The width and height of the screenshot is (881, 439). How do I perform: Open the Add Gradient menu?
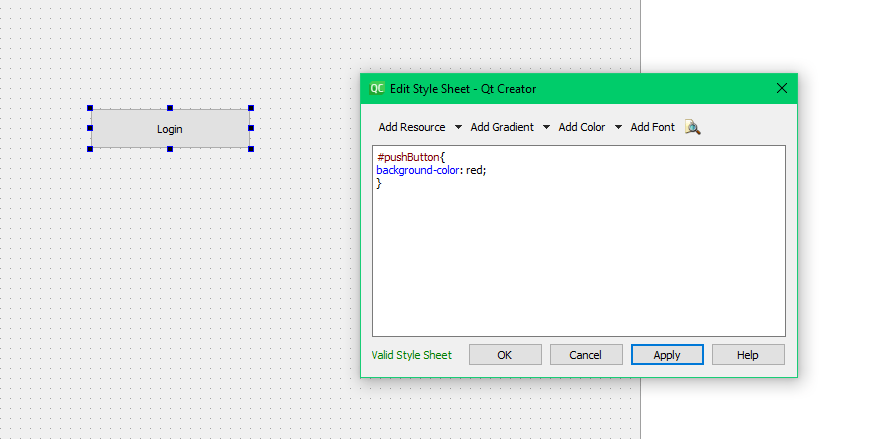[502, 127]
